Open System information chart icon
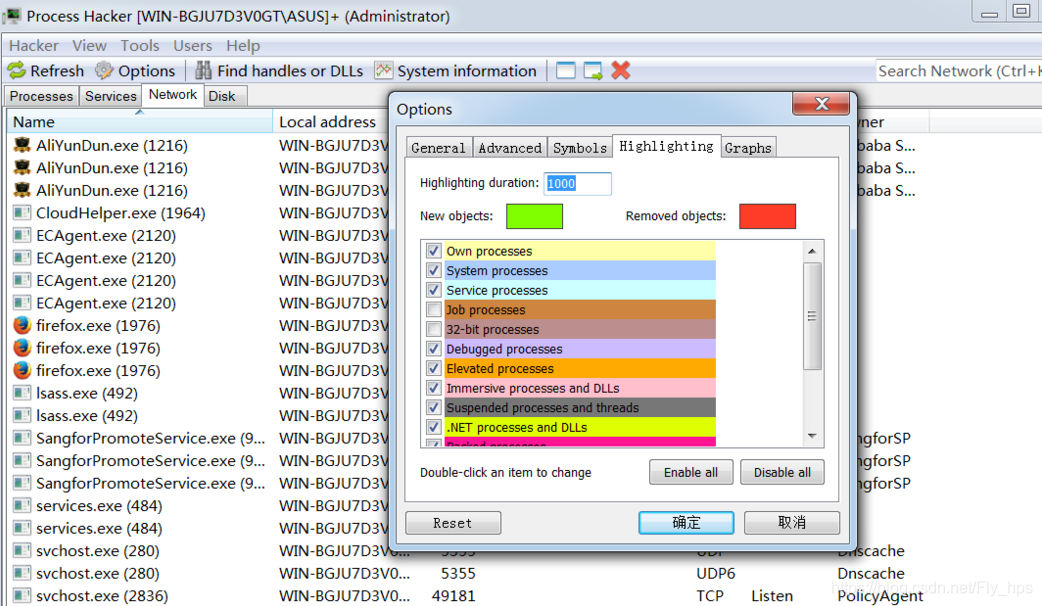 [383, 70]
